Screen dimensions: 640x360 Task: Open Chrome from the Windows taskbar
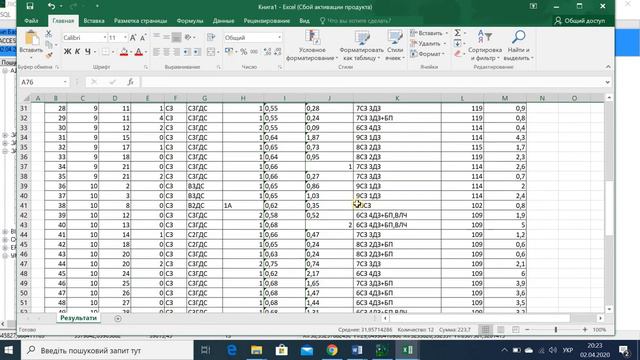pyautogui.click(x=332, y=350)
